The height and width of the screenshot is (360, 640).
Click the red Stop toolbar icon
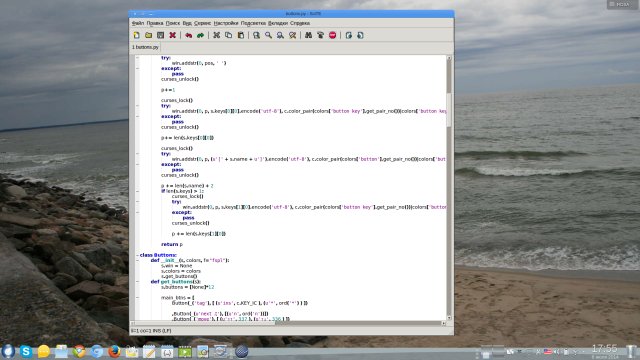click(x=333, y=36)
